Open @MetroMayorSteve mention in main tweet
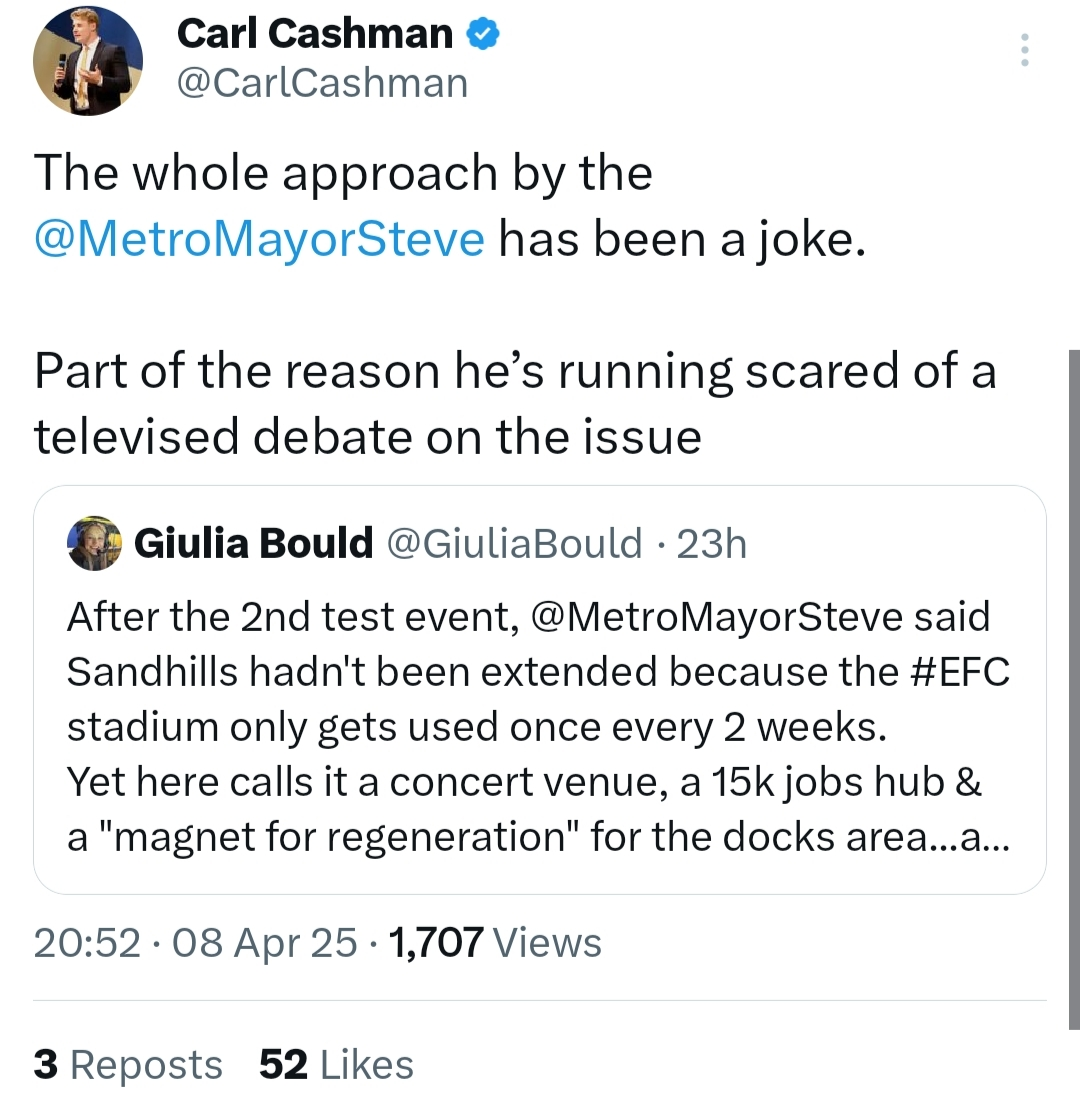This screenshot has width=1080, height=1098. click(x=260, y=240)
